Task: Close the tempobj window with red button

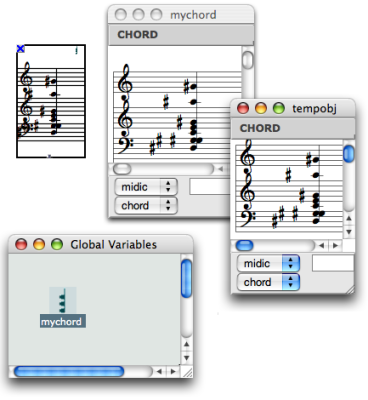Action: tap(243, 108)
